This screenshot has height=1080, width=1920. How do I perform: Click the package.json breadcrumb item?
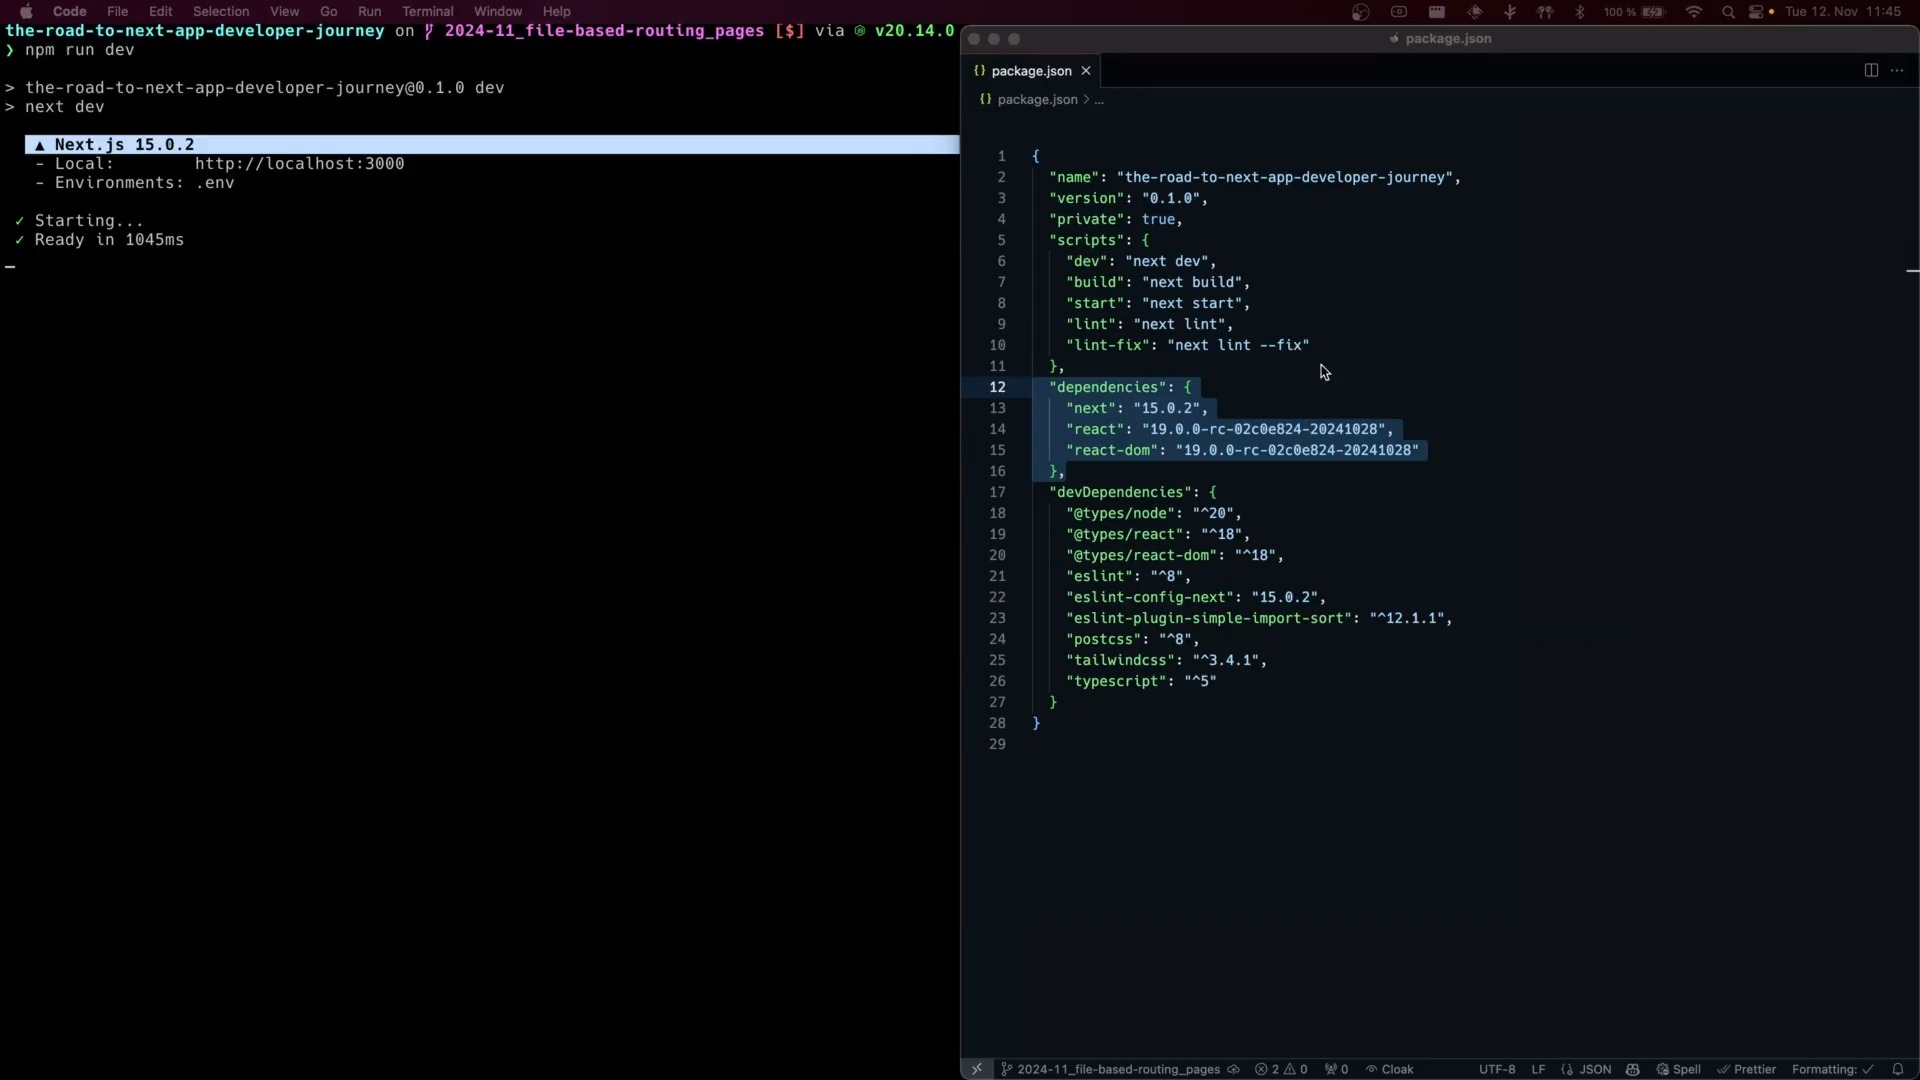tap(1037, 99)
